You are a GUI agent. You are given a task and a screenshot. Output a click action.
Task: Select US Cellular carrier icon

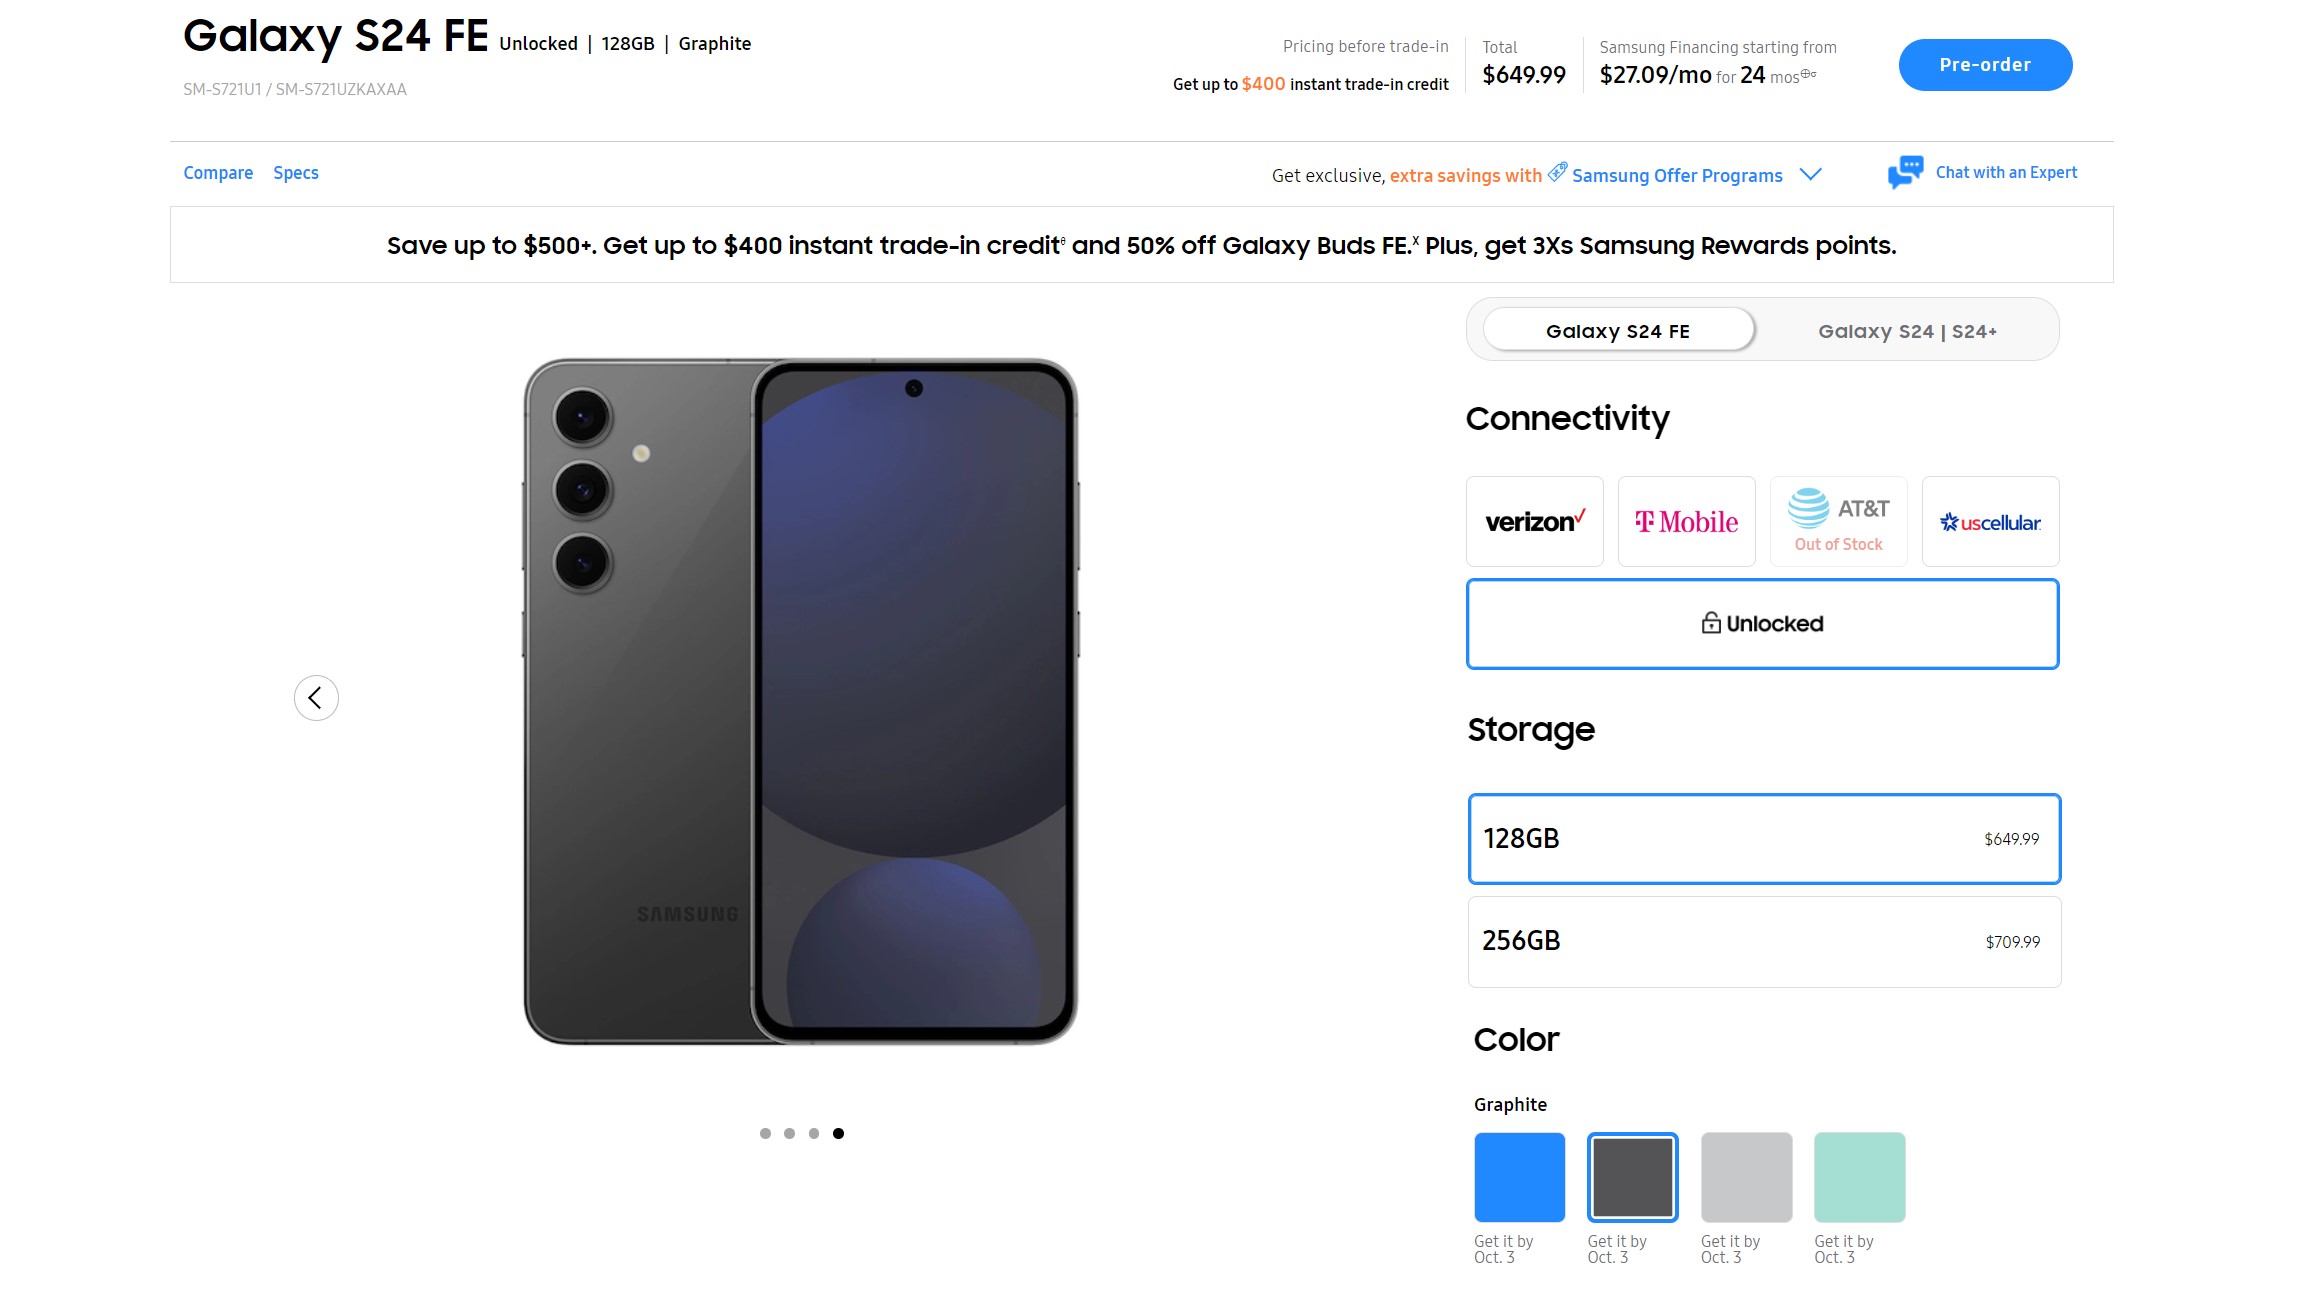coord(1989,521)
